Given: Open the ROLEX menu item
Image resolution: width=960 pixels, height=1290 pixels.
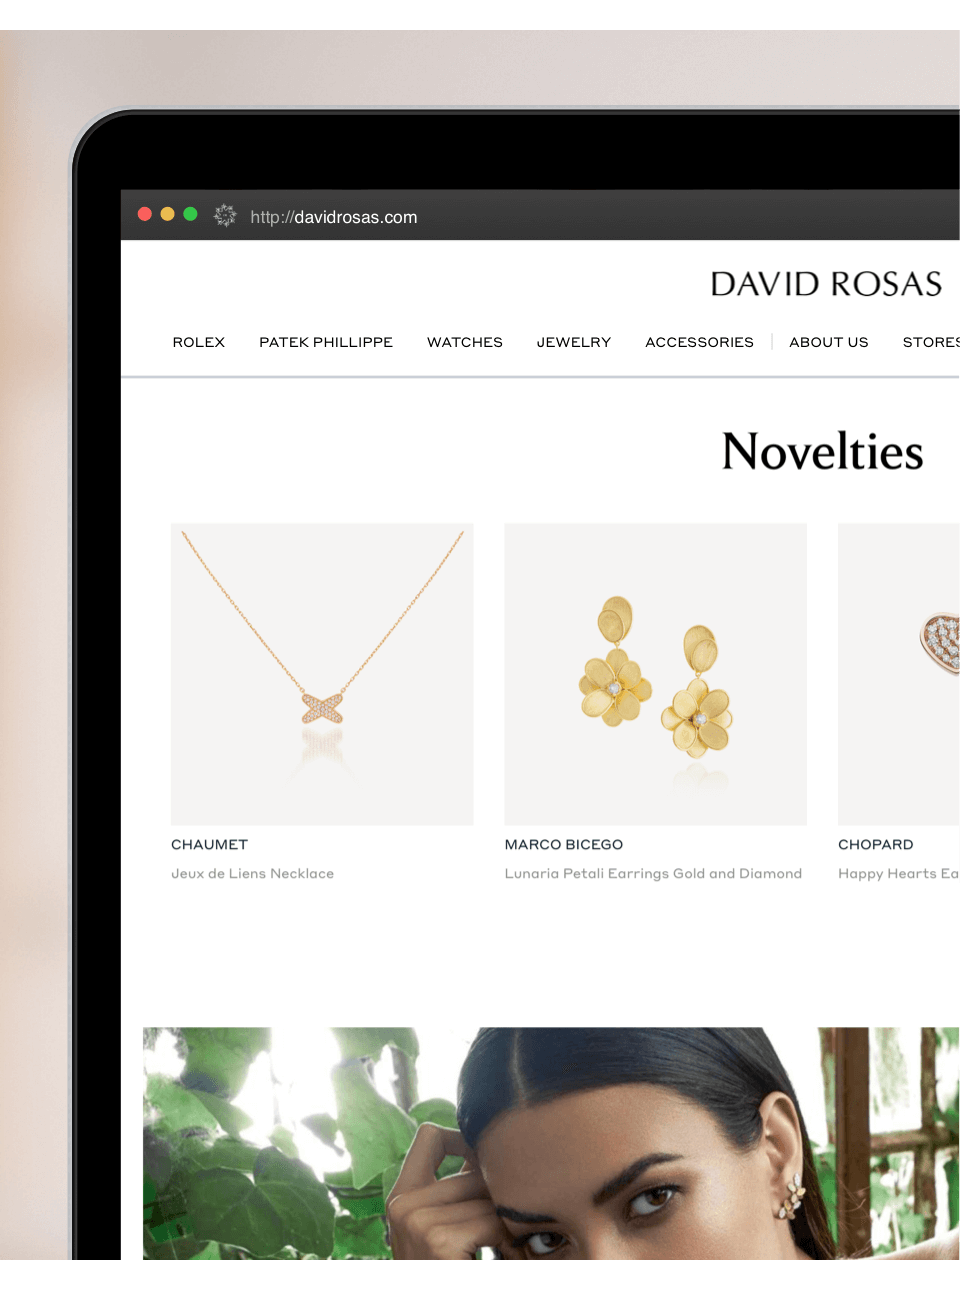Looking at the screenshot, I should click(199, 342).
